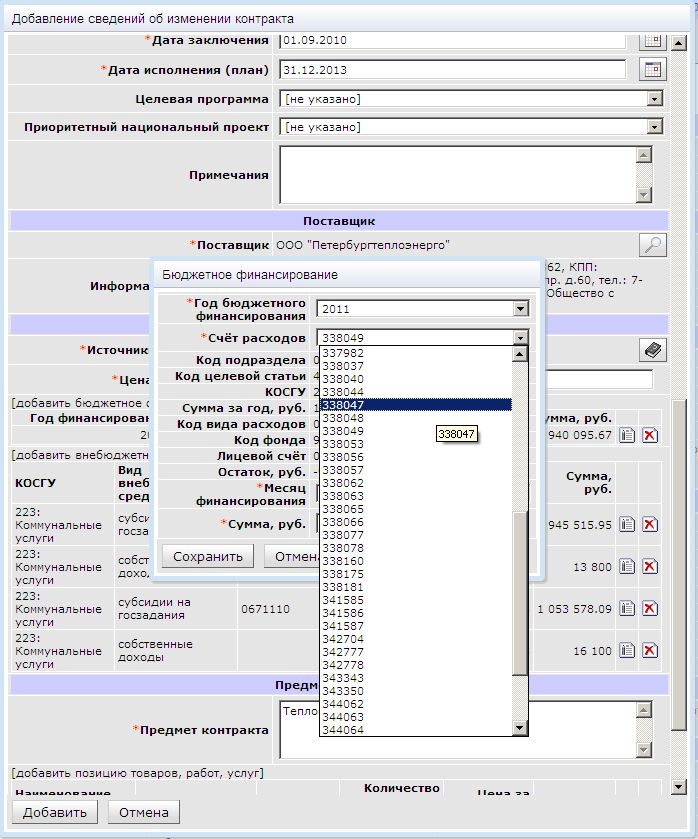Open Год бюджетного финансирования dropdown
698x839 pixels.
(x=520, y=309)
